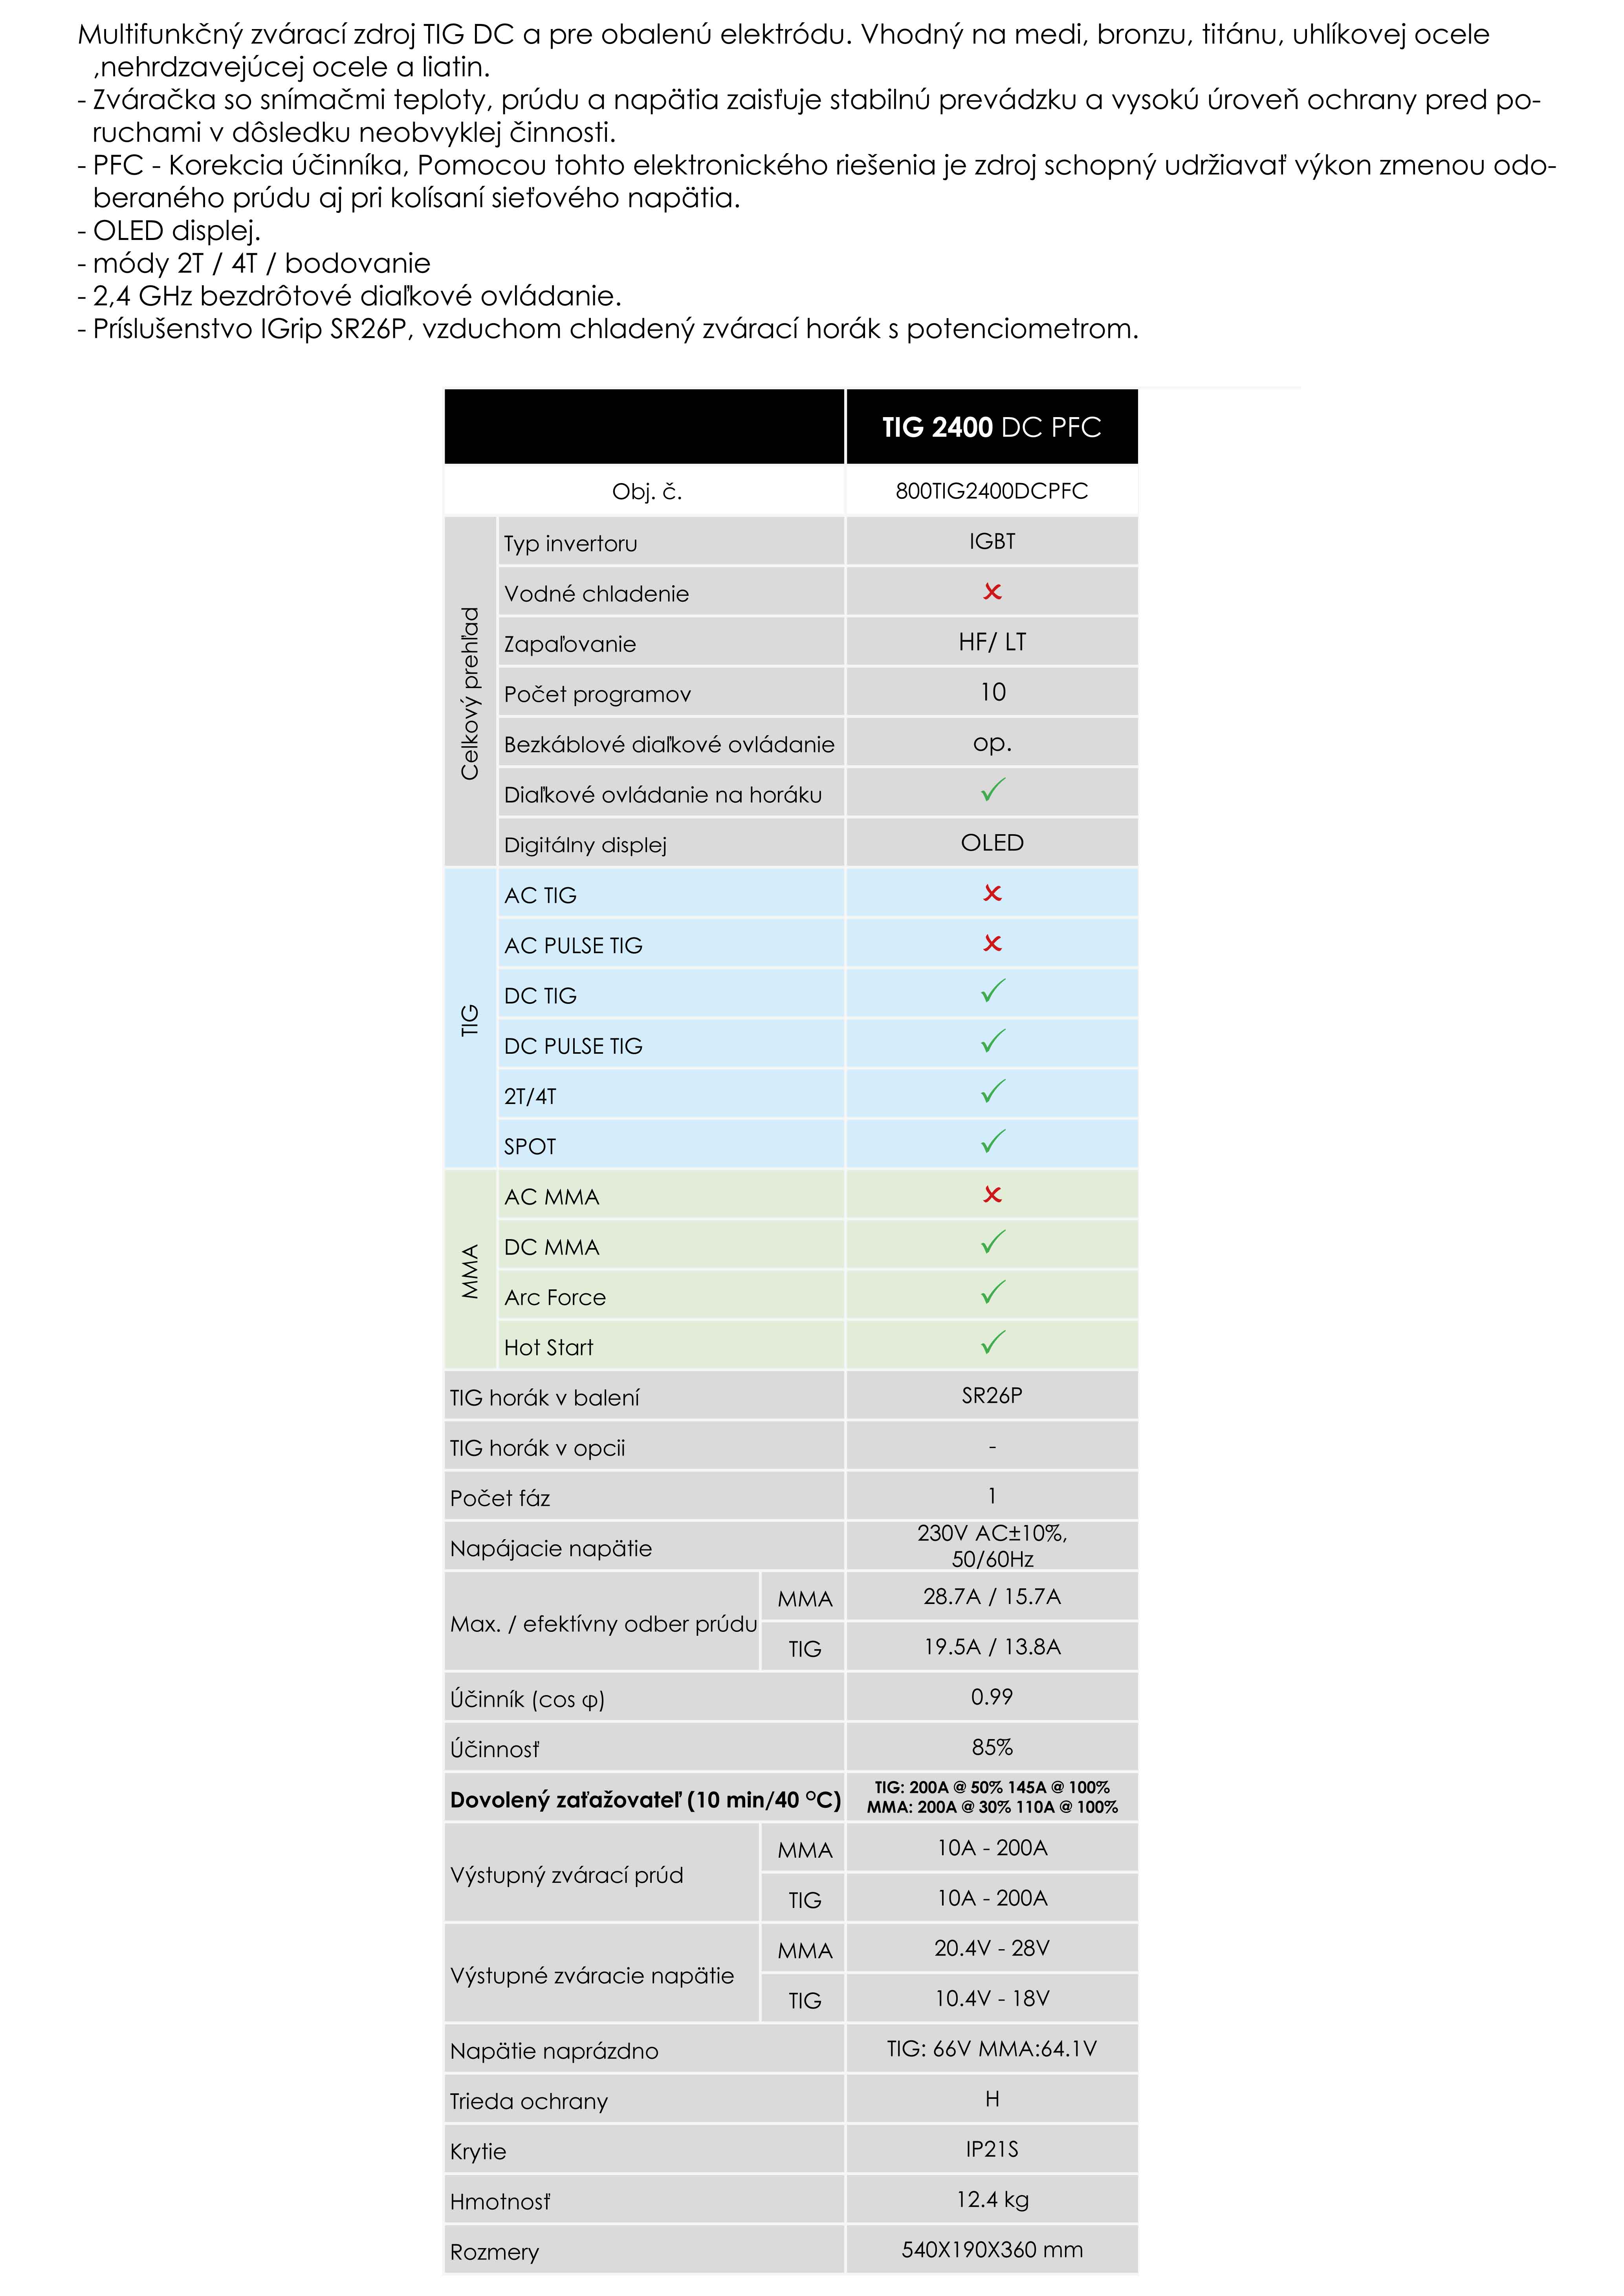Click the vertical Celkový prehľad section label
The width and height of the screenshot is (1624, 2296).
point(470,692)
